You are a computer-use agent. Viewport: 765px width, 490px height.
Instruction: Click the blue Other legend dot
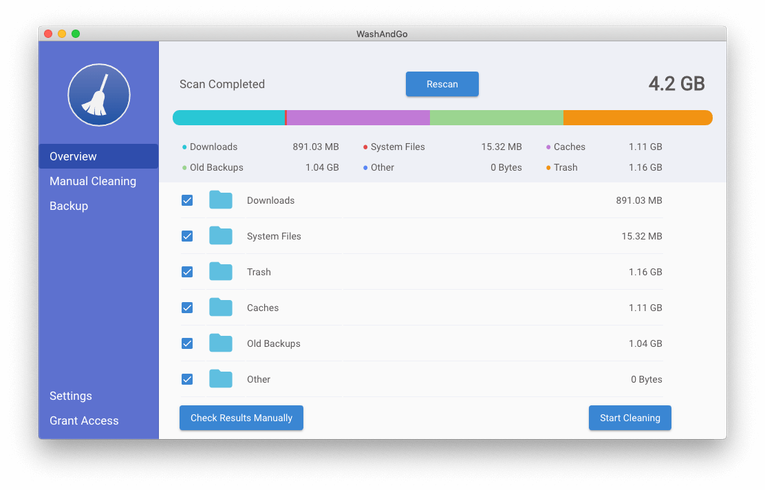click(x=365, y=168)
